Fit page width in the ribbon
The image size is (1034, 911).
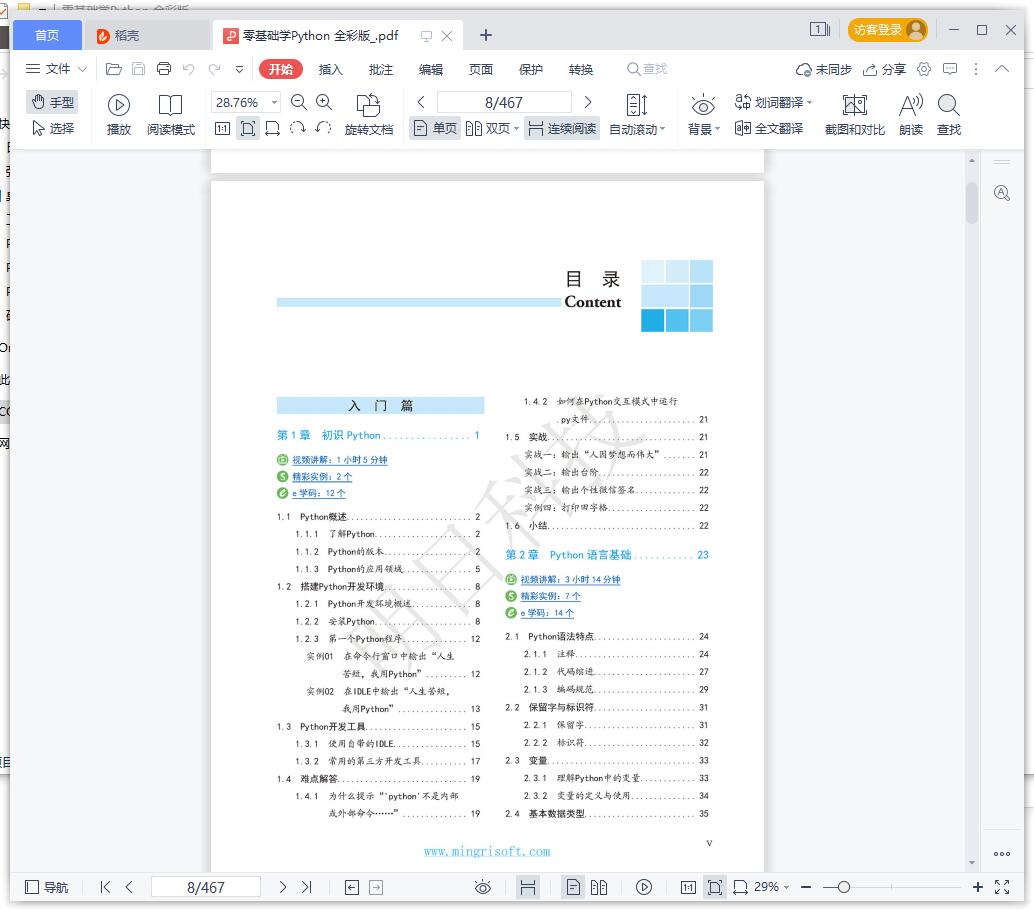[x=272, y=129]
